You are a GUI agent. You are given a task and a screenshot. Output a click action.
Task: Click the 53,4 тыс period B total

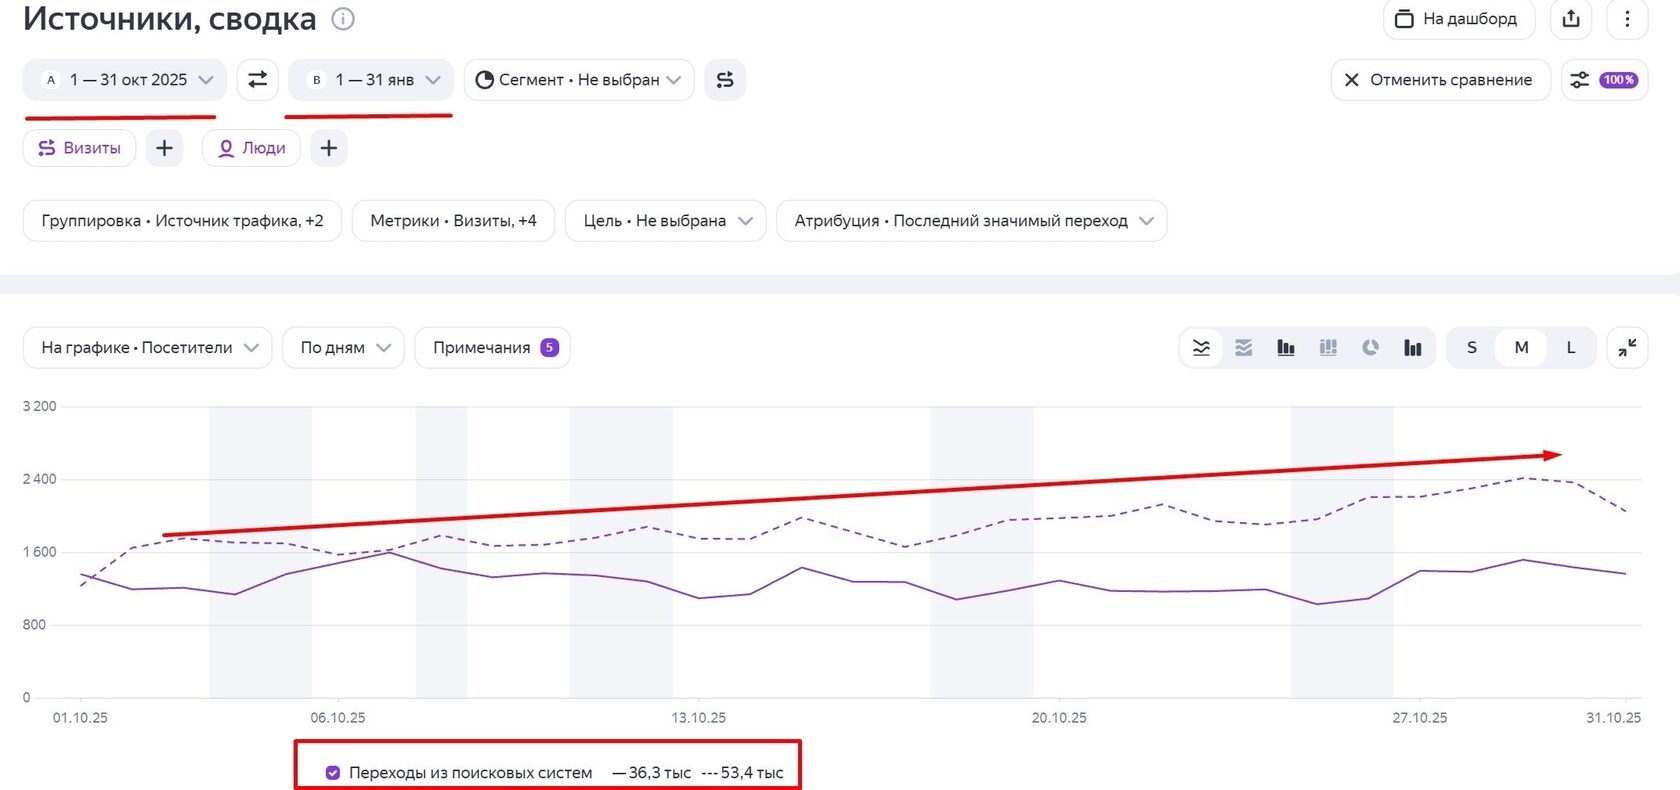(x=752, y=773)
